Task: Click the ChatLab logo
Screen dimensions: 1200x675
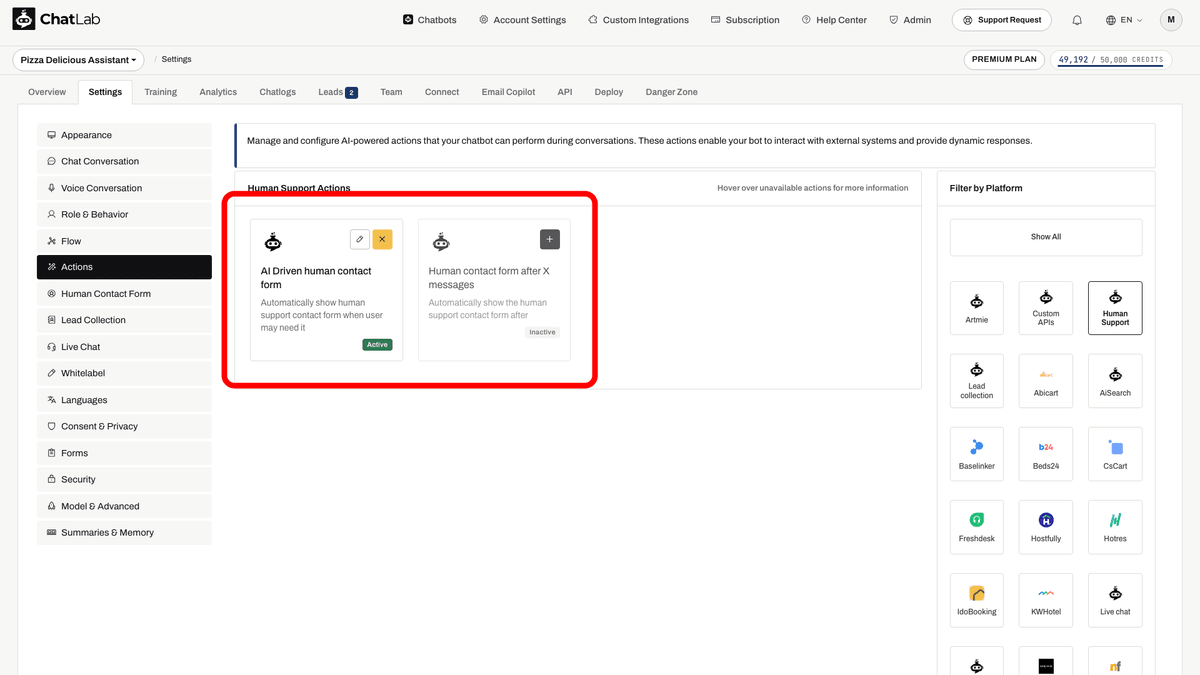Action: (57, 20)
